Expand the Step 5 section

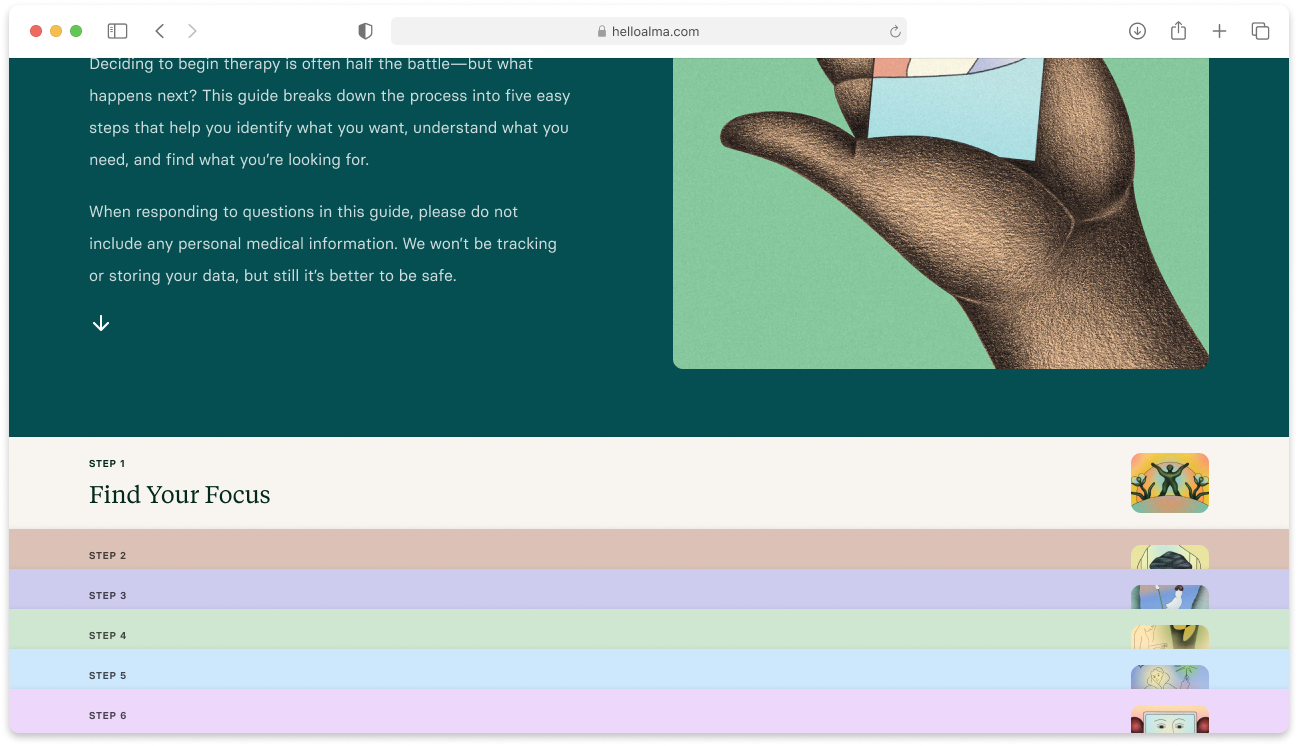tap(649, 669)
